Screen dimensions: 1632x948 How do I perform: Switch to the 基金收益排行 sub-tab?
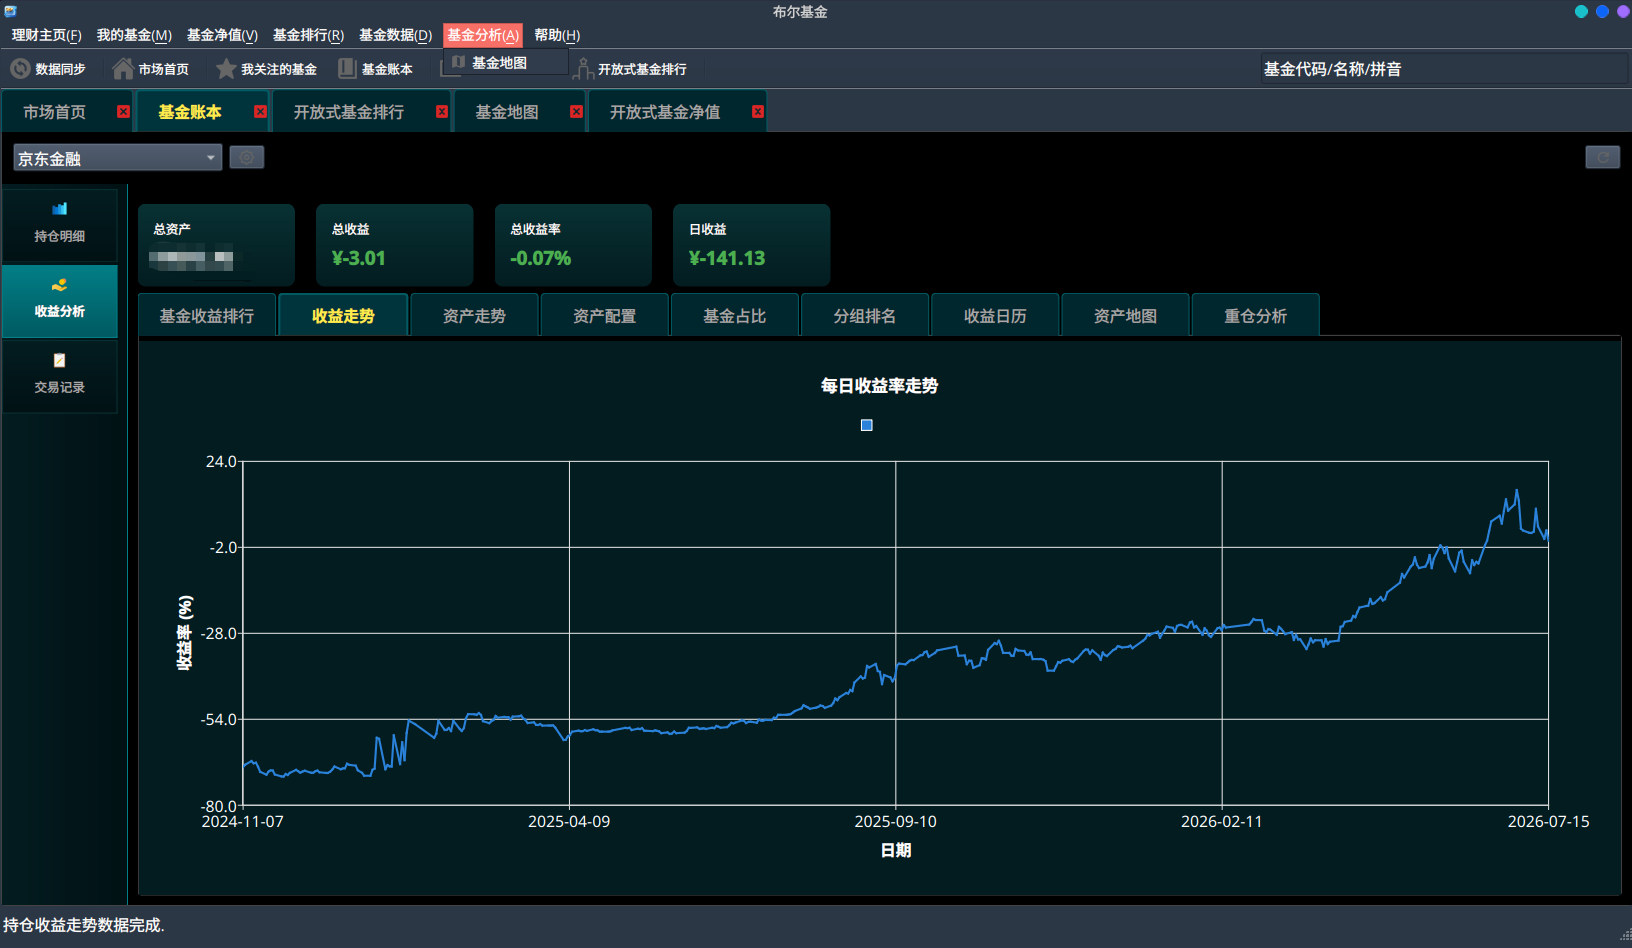207,316
